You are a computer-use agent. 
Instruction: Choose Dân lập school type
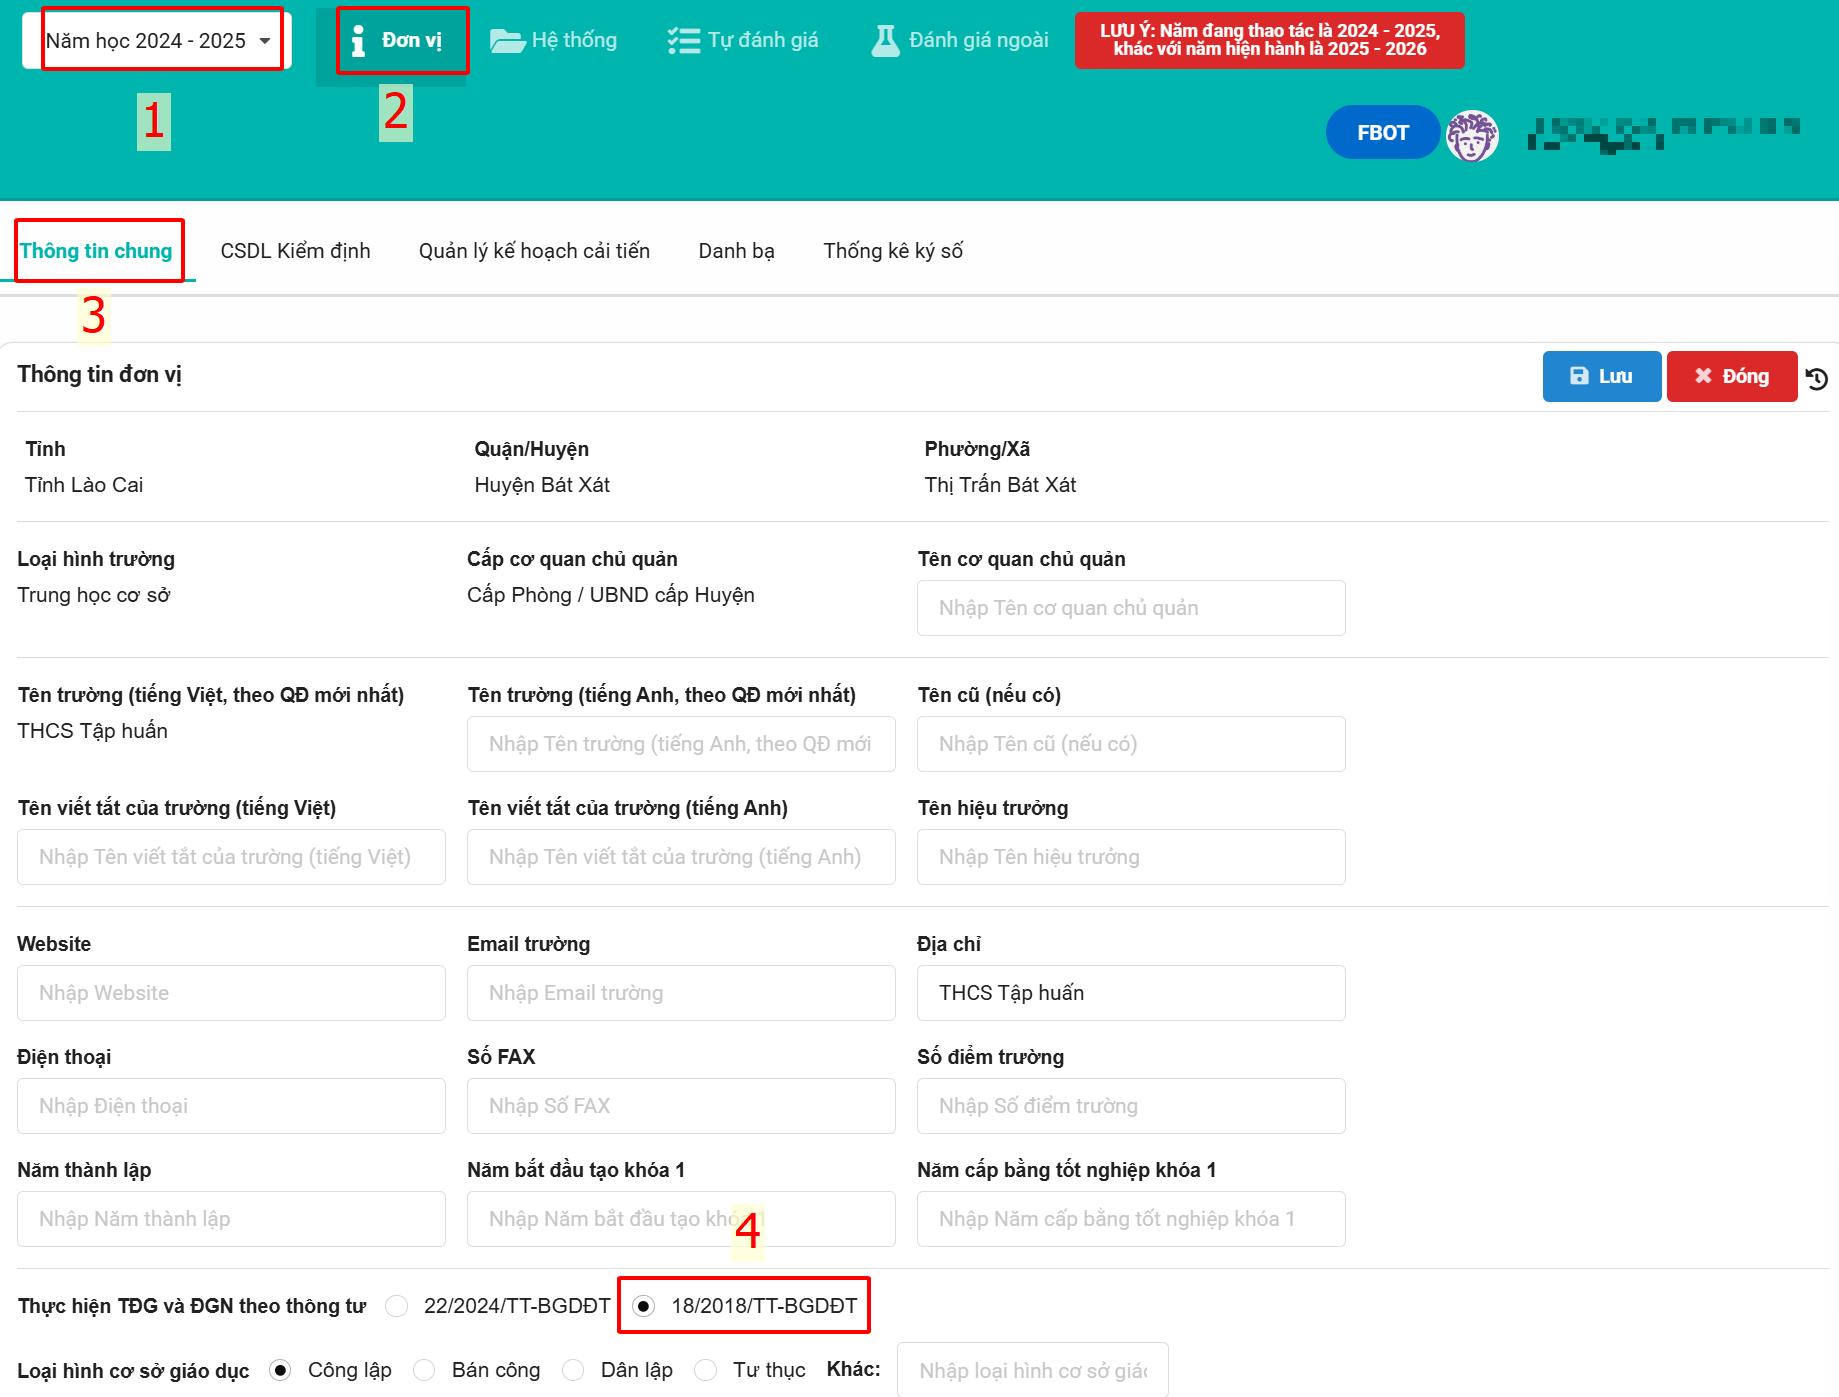pos(573,1370)
